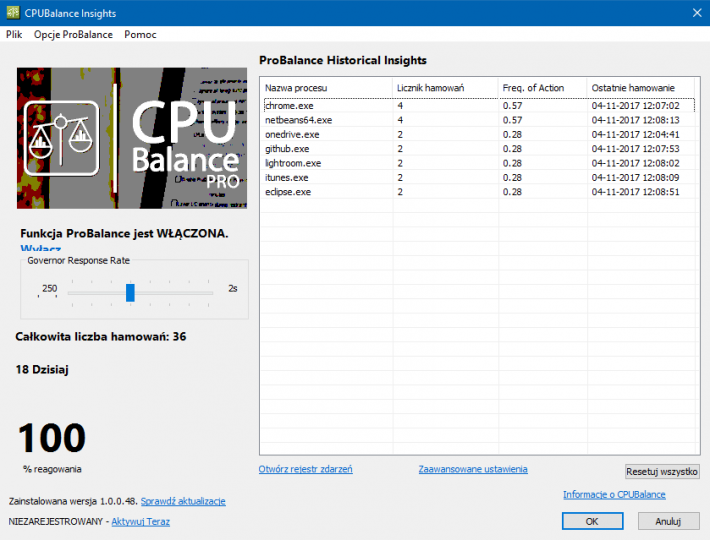This screenshot has width=710, height=540.
Task: Open Otwórz rejestr zdarzeń link
Action: [306, 469]
